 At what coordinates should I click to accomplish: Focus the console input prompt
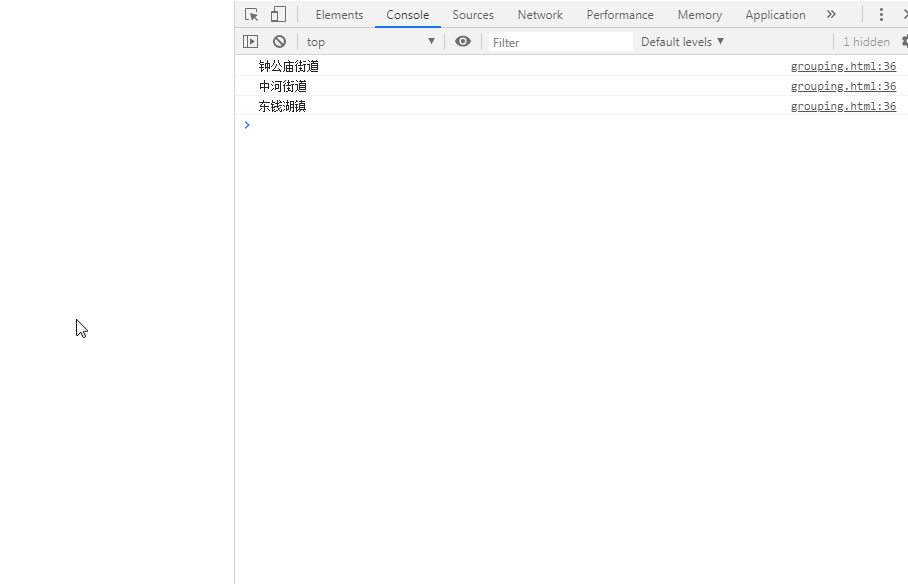pyautogui.click(x=573, y=125)
